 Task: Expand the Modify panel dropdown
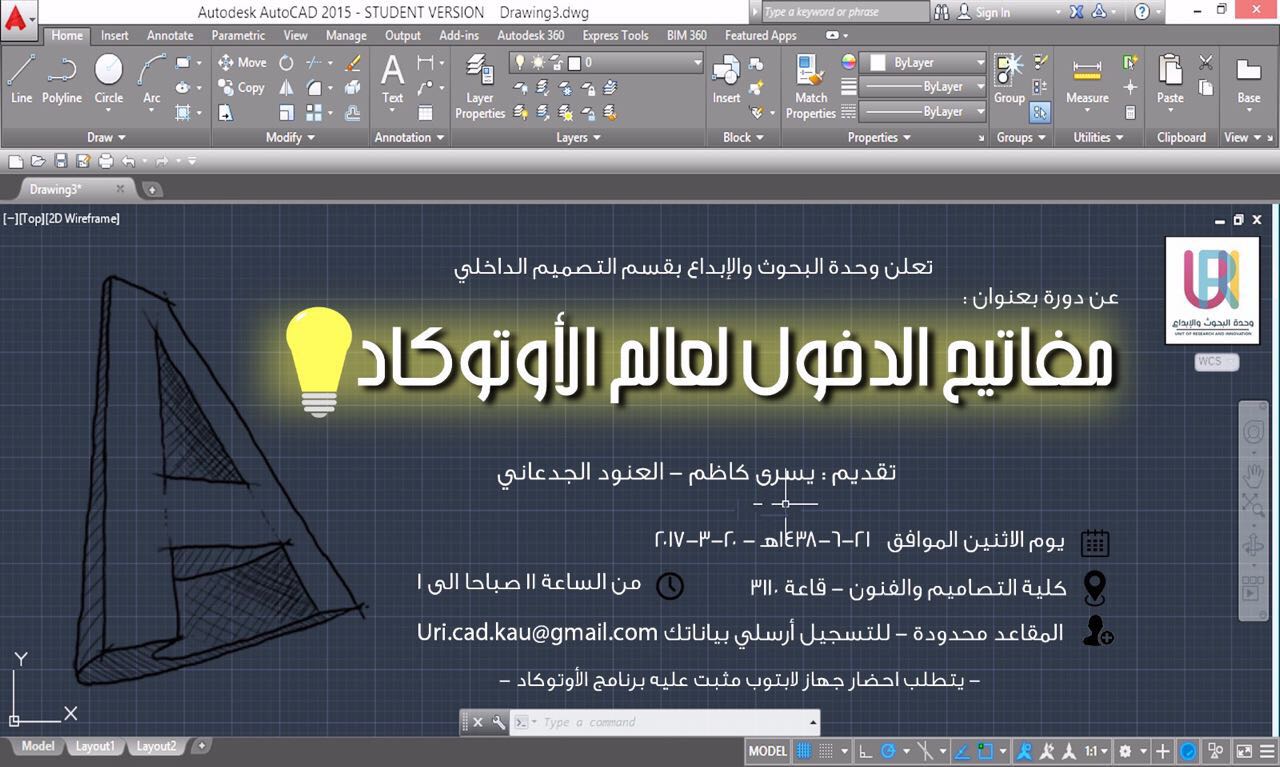(x=290, y=137)
